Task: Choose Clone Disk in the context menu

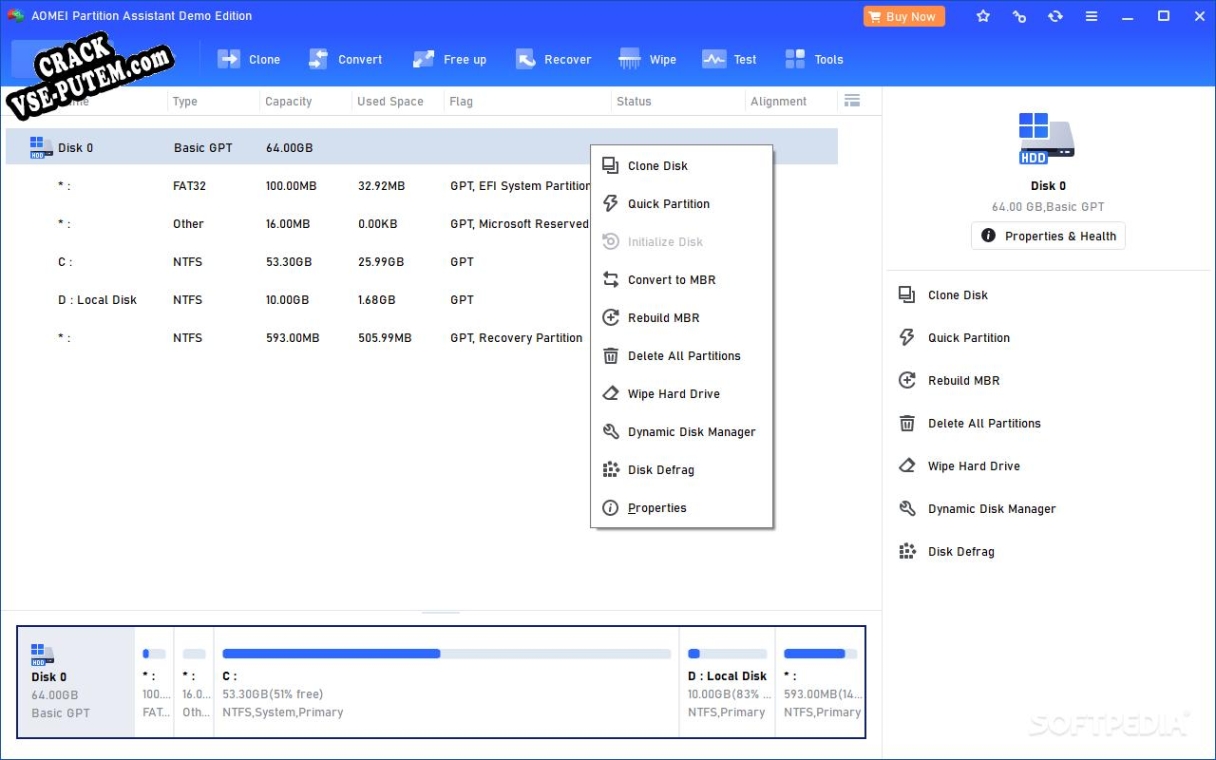Action: pos(682,166)
